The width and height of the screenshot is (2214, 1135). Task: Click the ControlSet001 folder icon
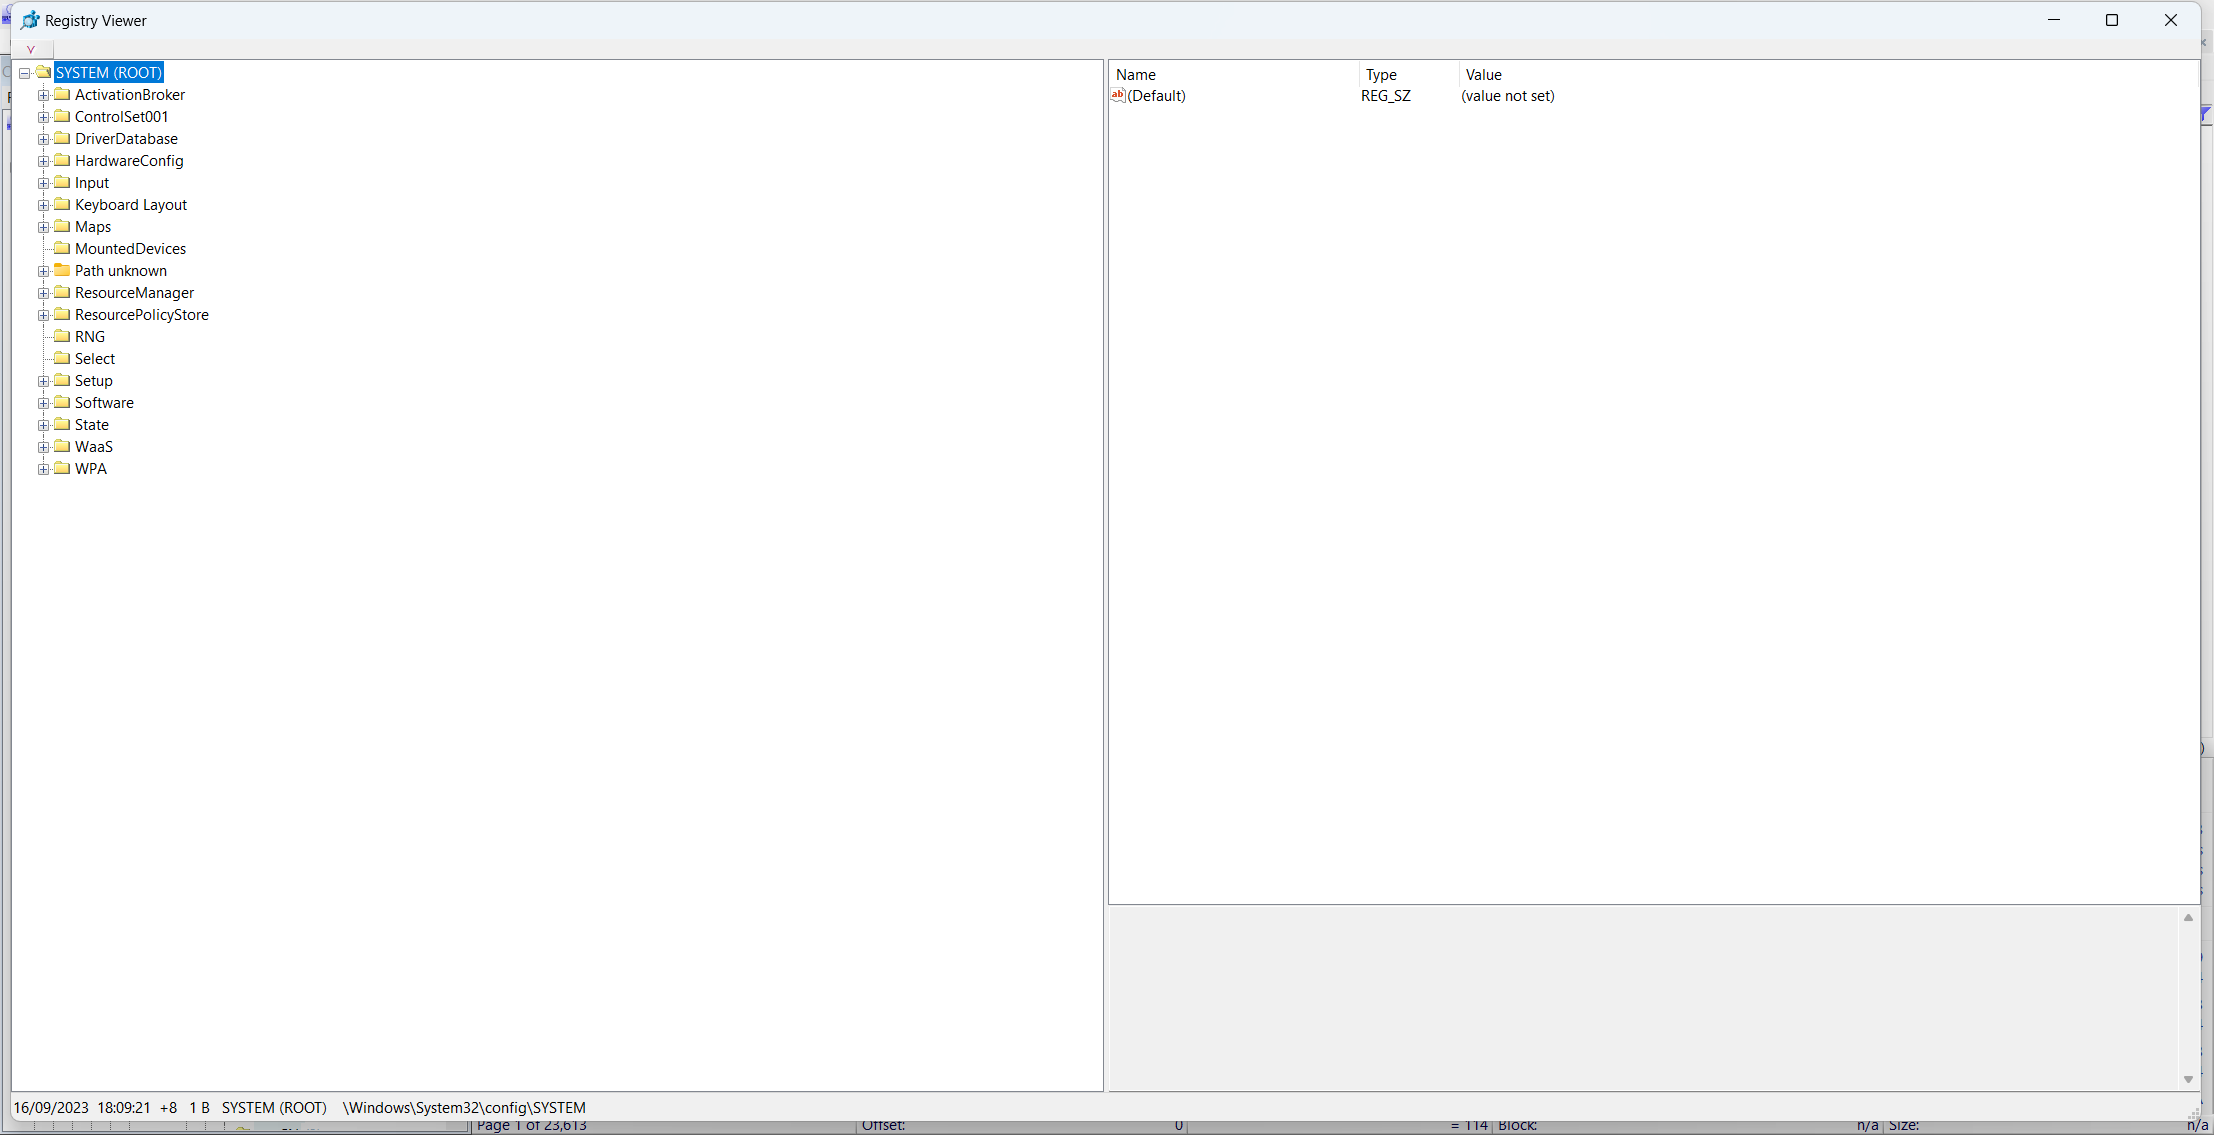pyautogui.click(x=62, y=116)
